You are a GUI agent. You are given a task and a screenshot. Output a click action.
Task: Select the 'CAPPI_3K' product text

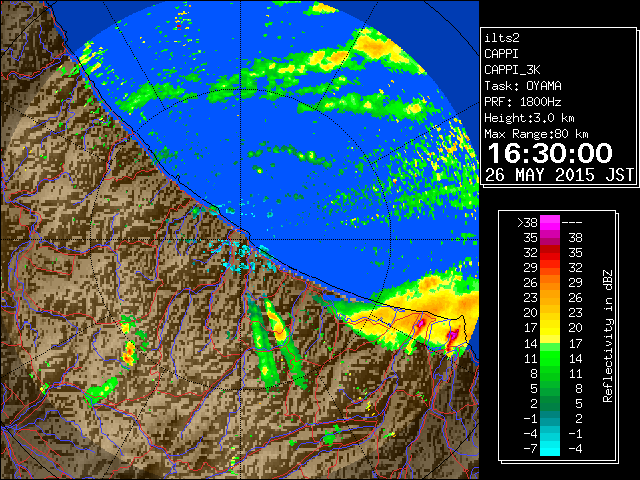coord(512,70)
